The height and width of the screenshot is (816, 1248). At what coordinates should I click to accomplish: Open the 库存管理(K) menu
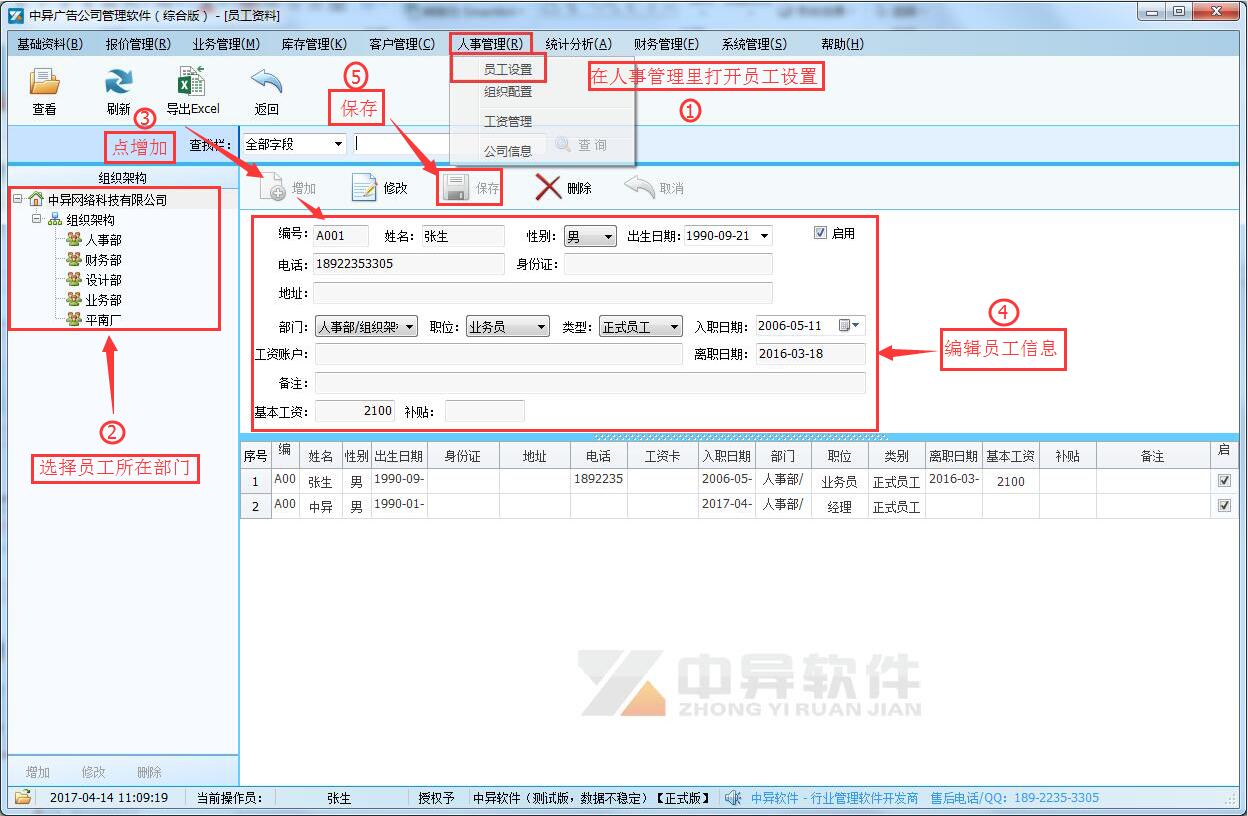(314, 44)
